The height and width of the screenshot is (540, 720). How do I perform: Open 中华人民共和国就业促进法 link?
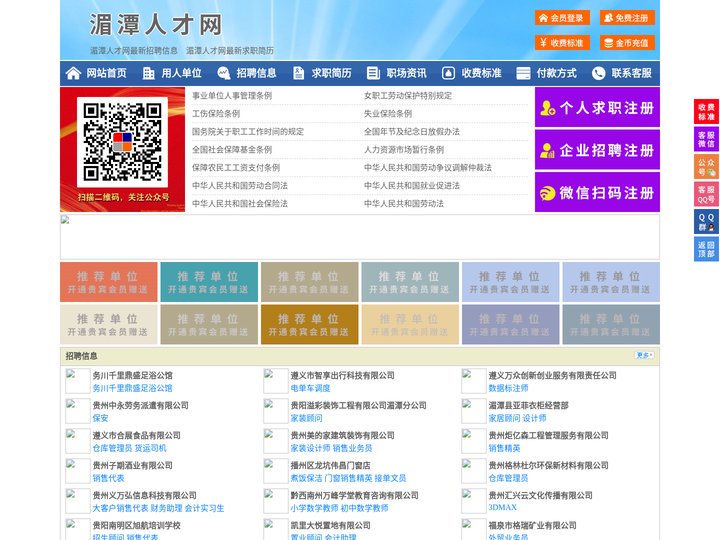(x=412, y=186)
